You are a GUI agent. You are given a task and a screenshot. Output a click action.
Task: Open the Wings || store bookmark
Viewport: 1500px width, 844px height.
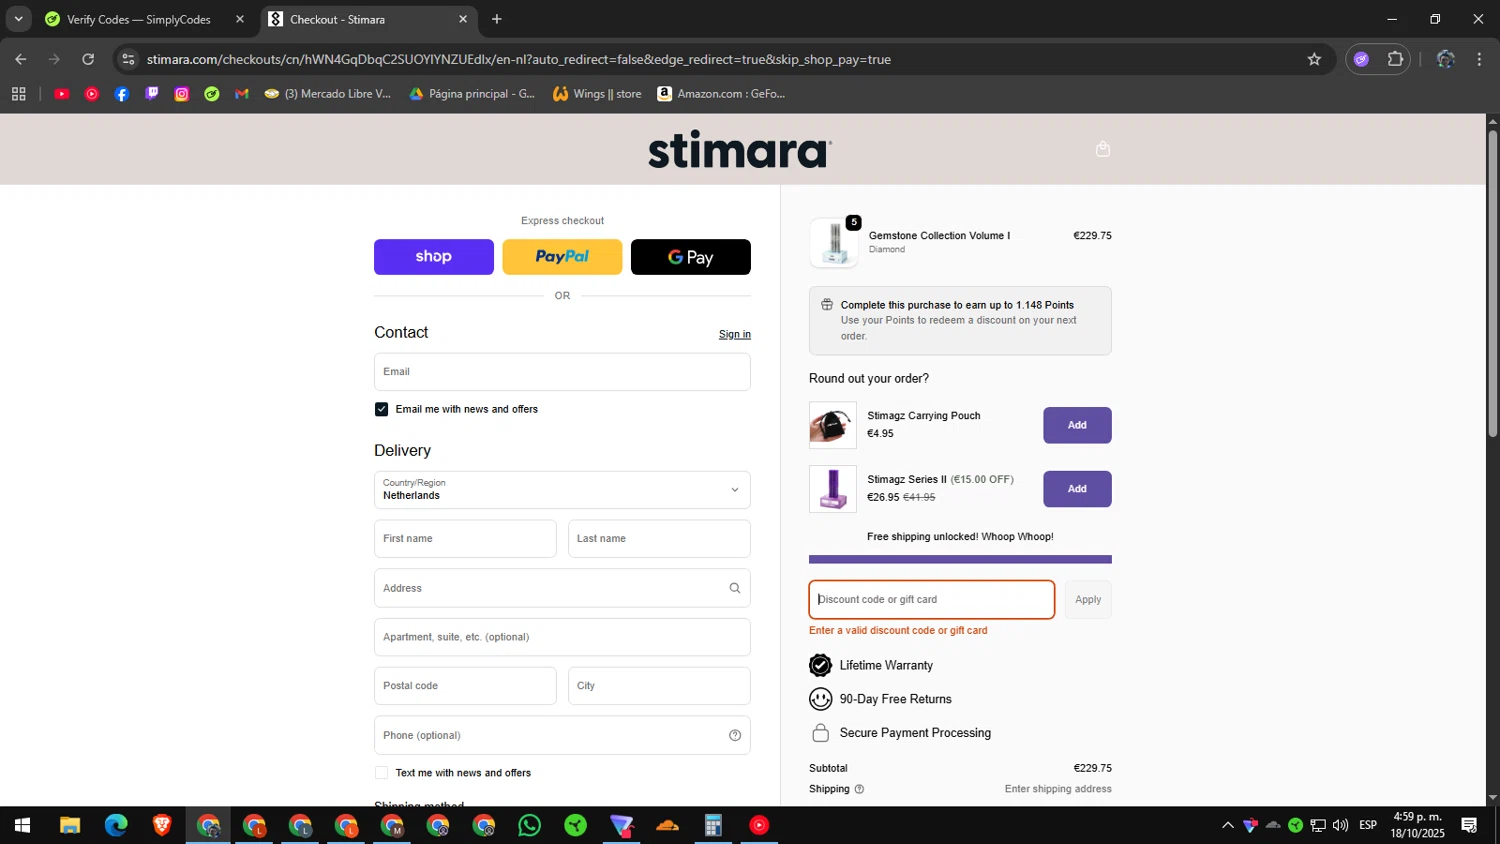click(x=597, y=94)
